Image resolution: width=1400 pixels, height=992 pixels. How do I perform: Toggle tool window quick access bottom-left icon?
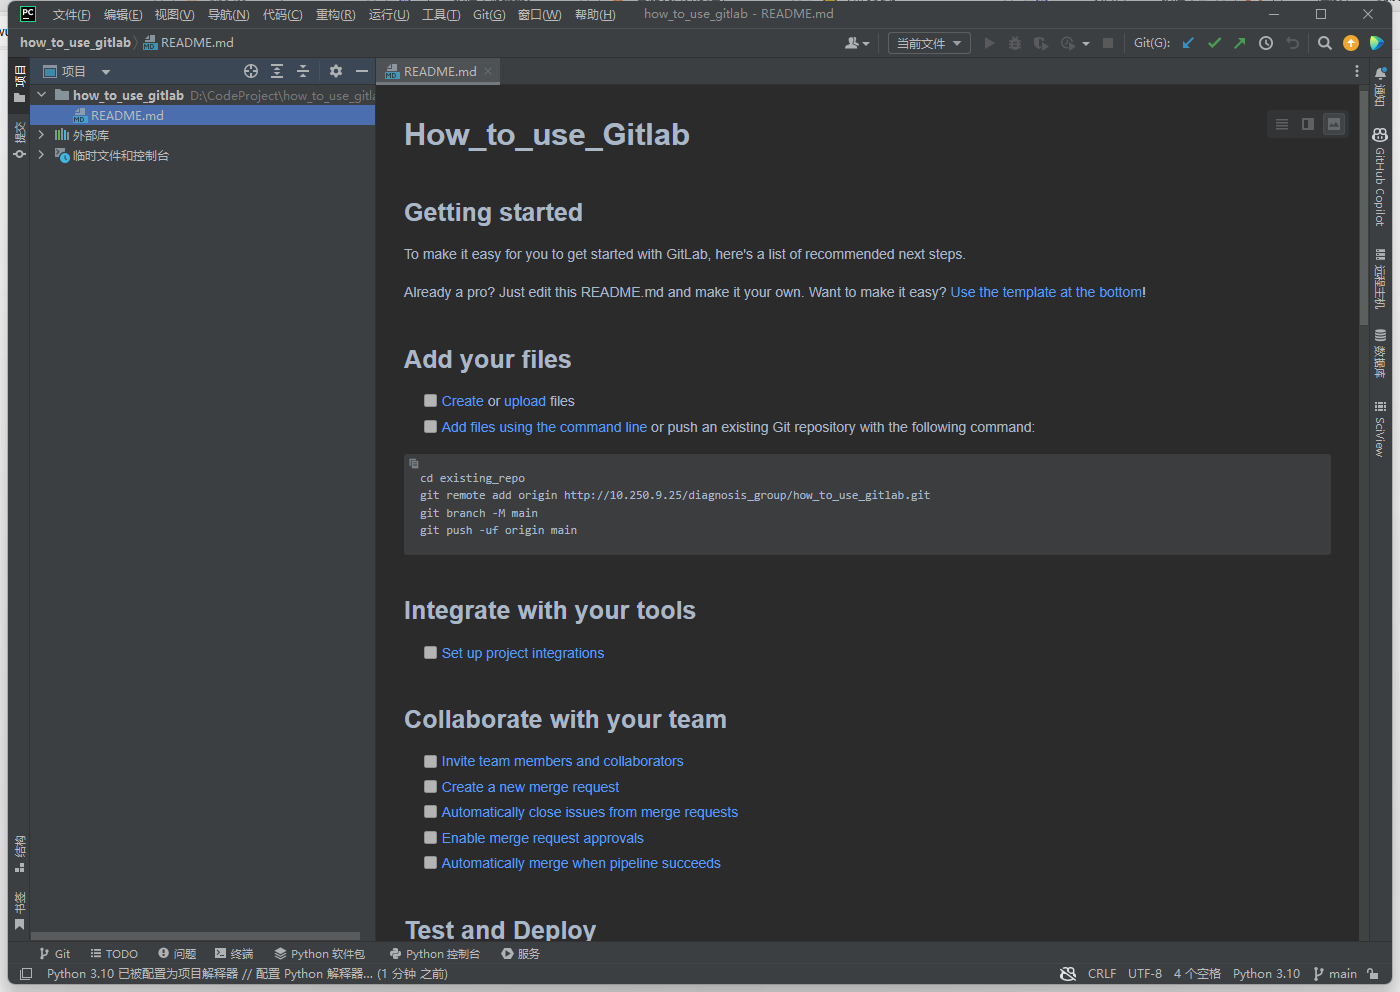point(26,974)
